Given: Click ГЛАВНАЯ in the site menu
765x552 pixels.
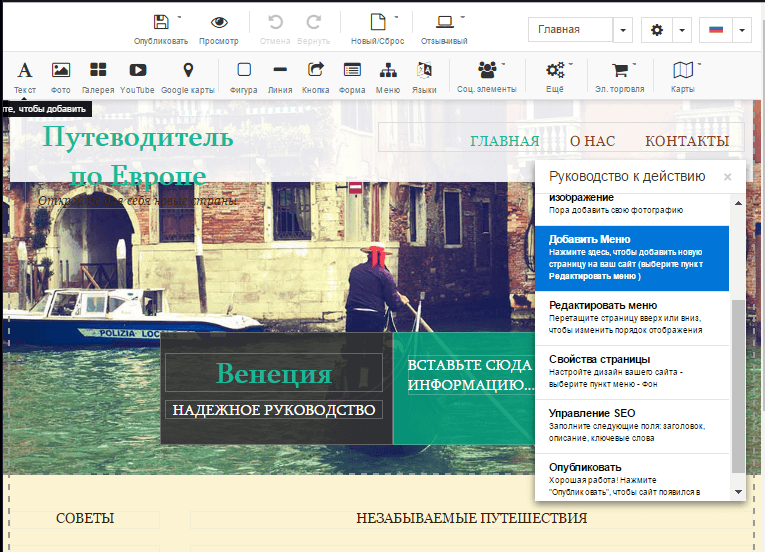Looking at the screenshot, I should [x=505, y=141].
